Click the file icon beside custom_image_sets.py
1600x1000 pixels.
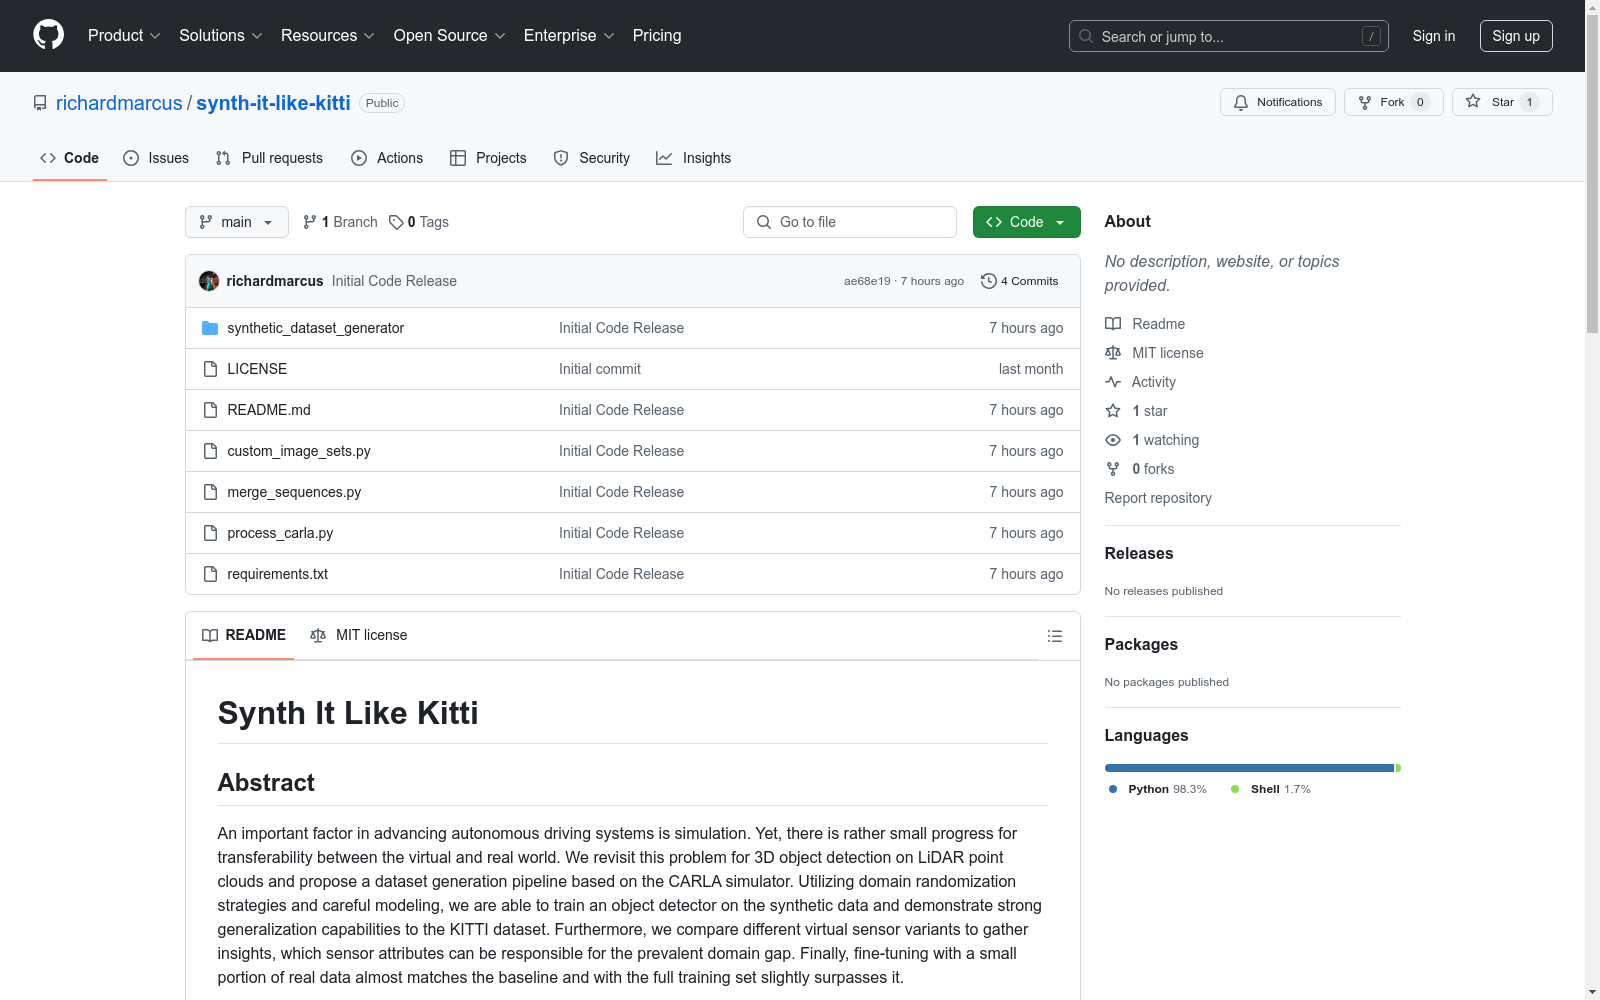pyautogui.click(x=210, y=451)
